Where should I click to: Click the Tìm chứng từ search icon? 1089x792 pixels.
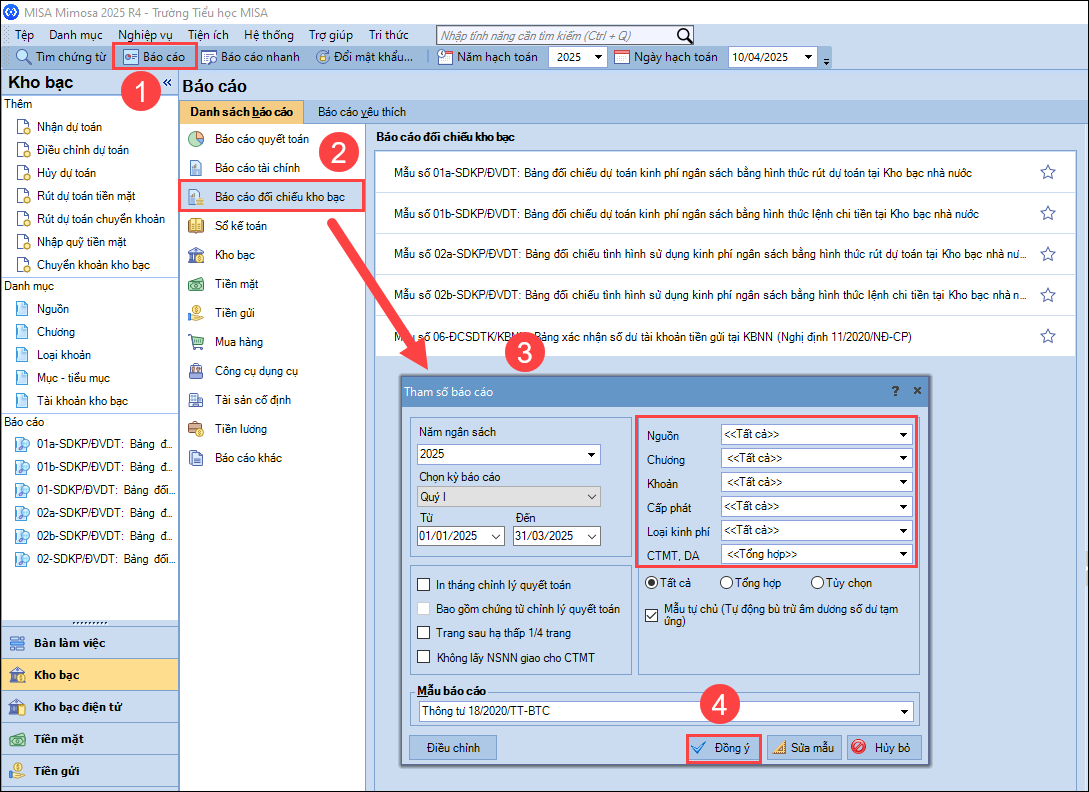(x=24, y=57)
